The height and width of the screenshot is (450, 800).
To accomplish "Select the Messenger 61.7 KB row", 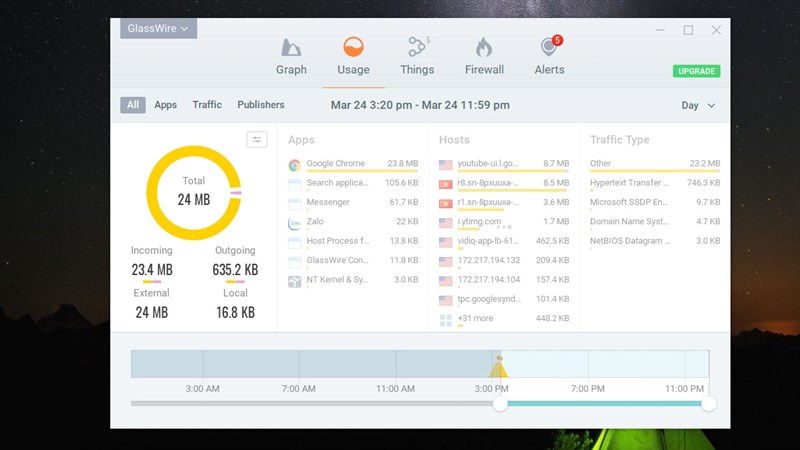I will (x=353, y=203).
